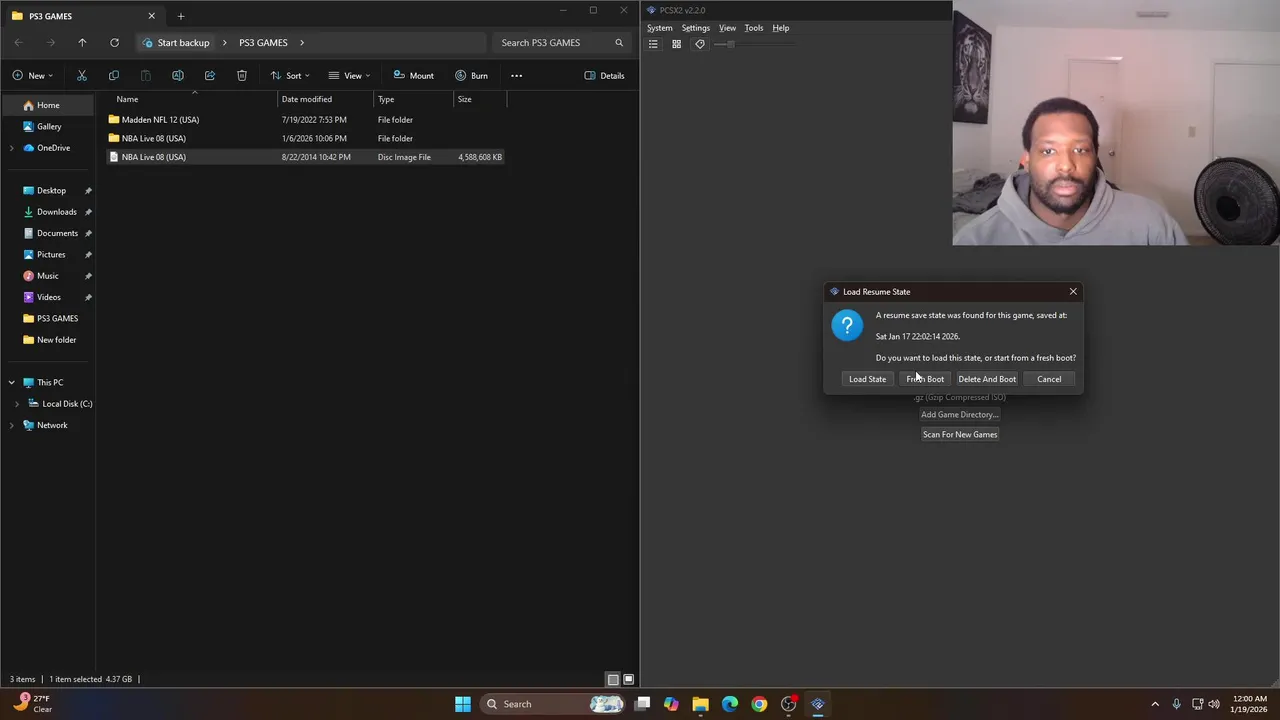Expand the Local Disk (C:) node
1280x720 pixels.
tap(17, 404)
